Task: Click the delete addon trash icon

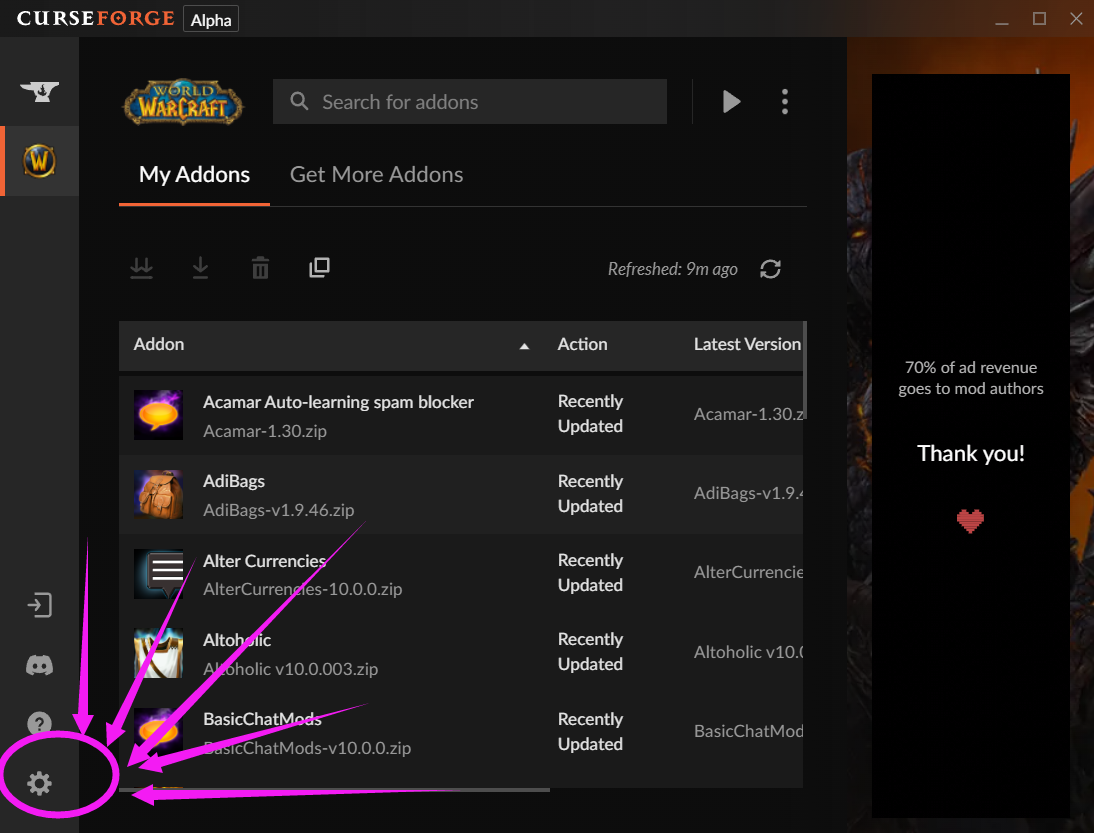Action: (260, 268)
